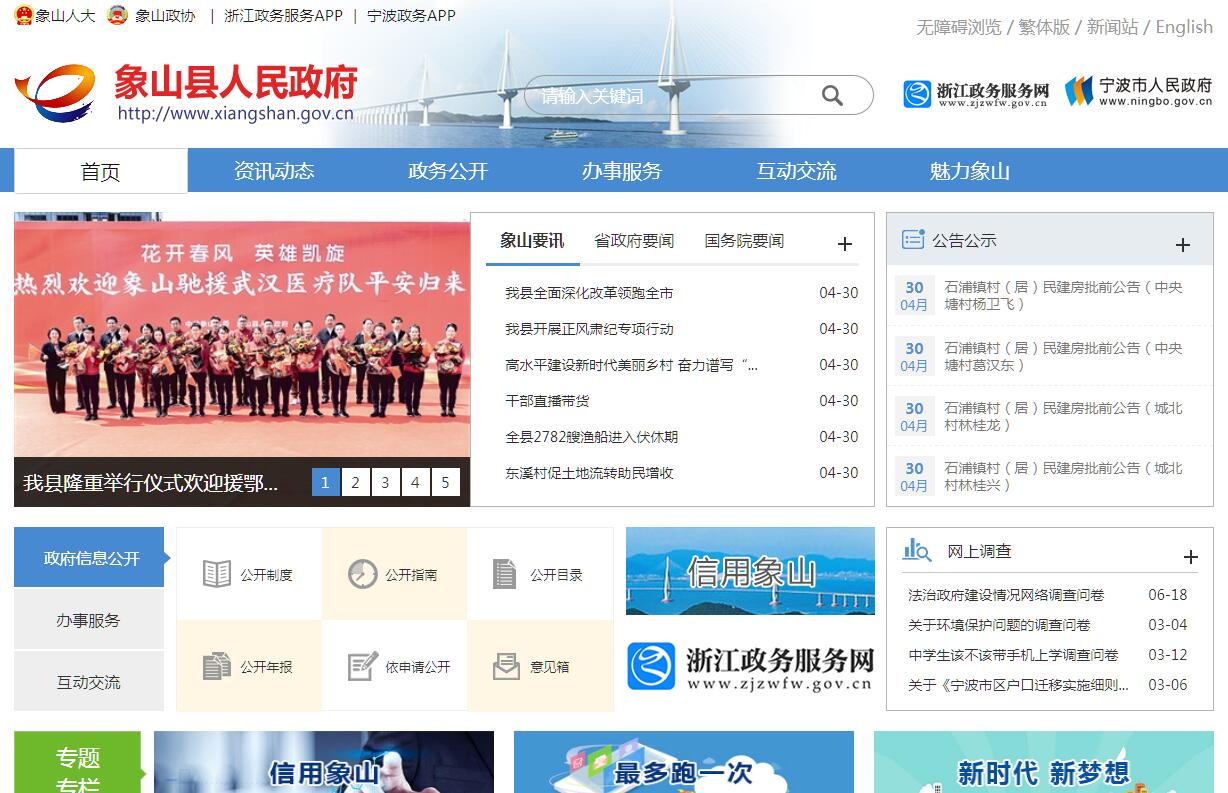This screenshot has width=1228, height=793.
Task: Switch to the 象山要讯 tab
Action: 532,240
